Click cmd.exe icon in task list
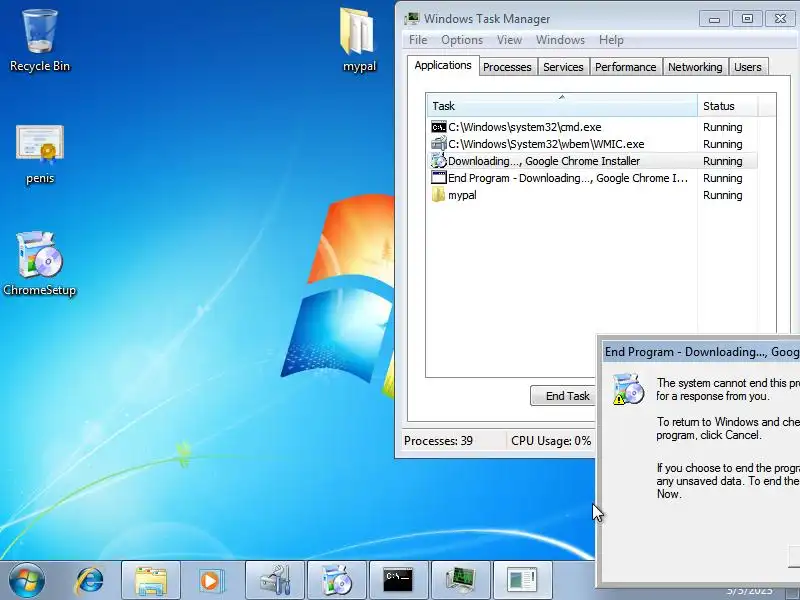This screenshot has width=800, height=600. (438, 127)
